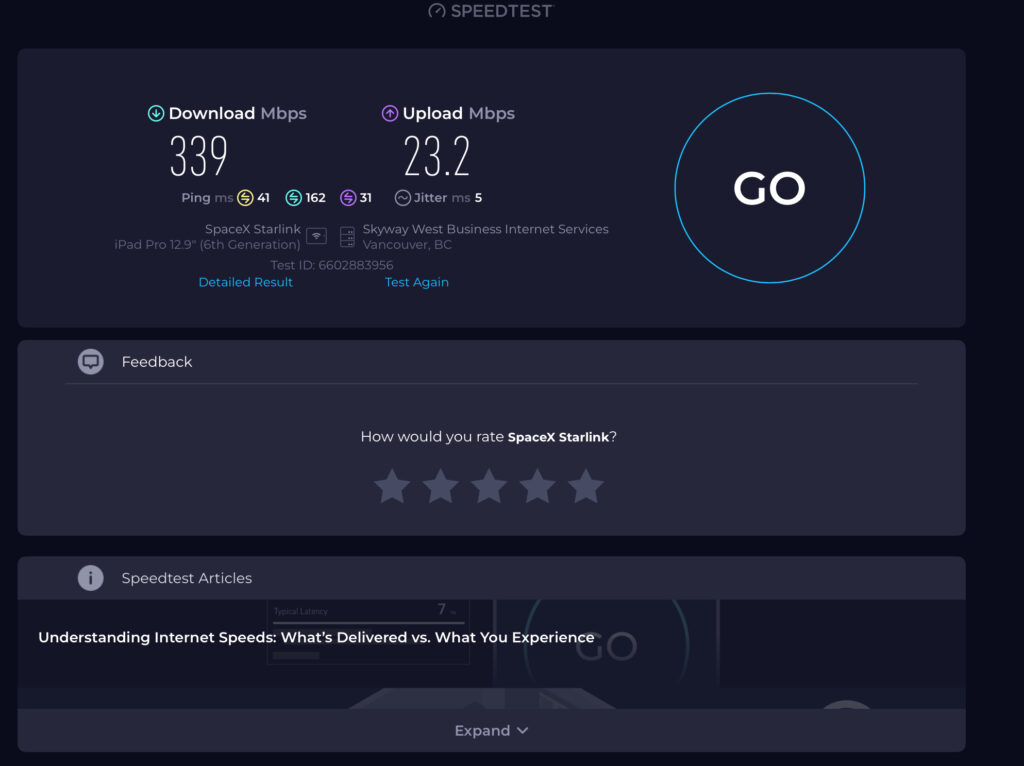This screenshot has width=1024, height=766.
Task: Click the server icon beside Skyway West
Action: pos(347,237)
